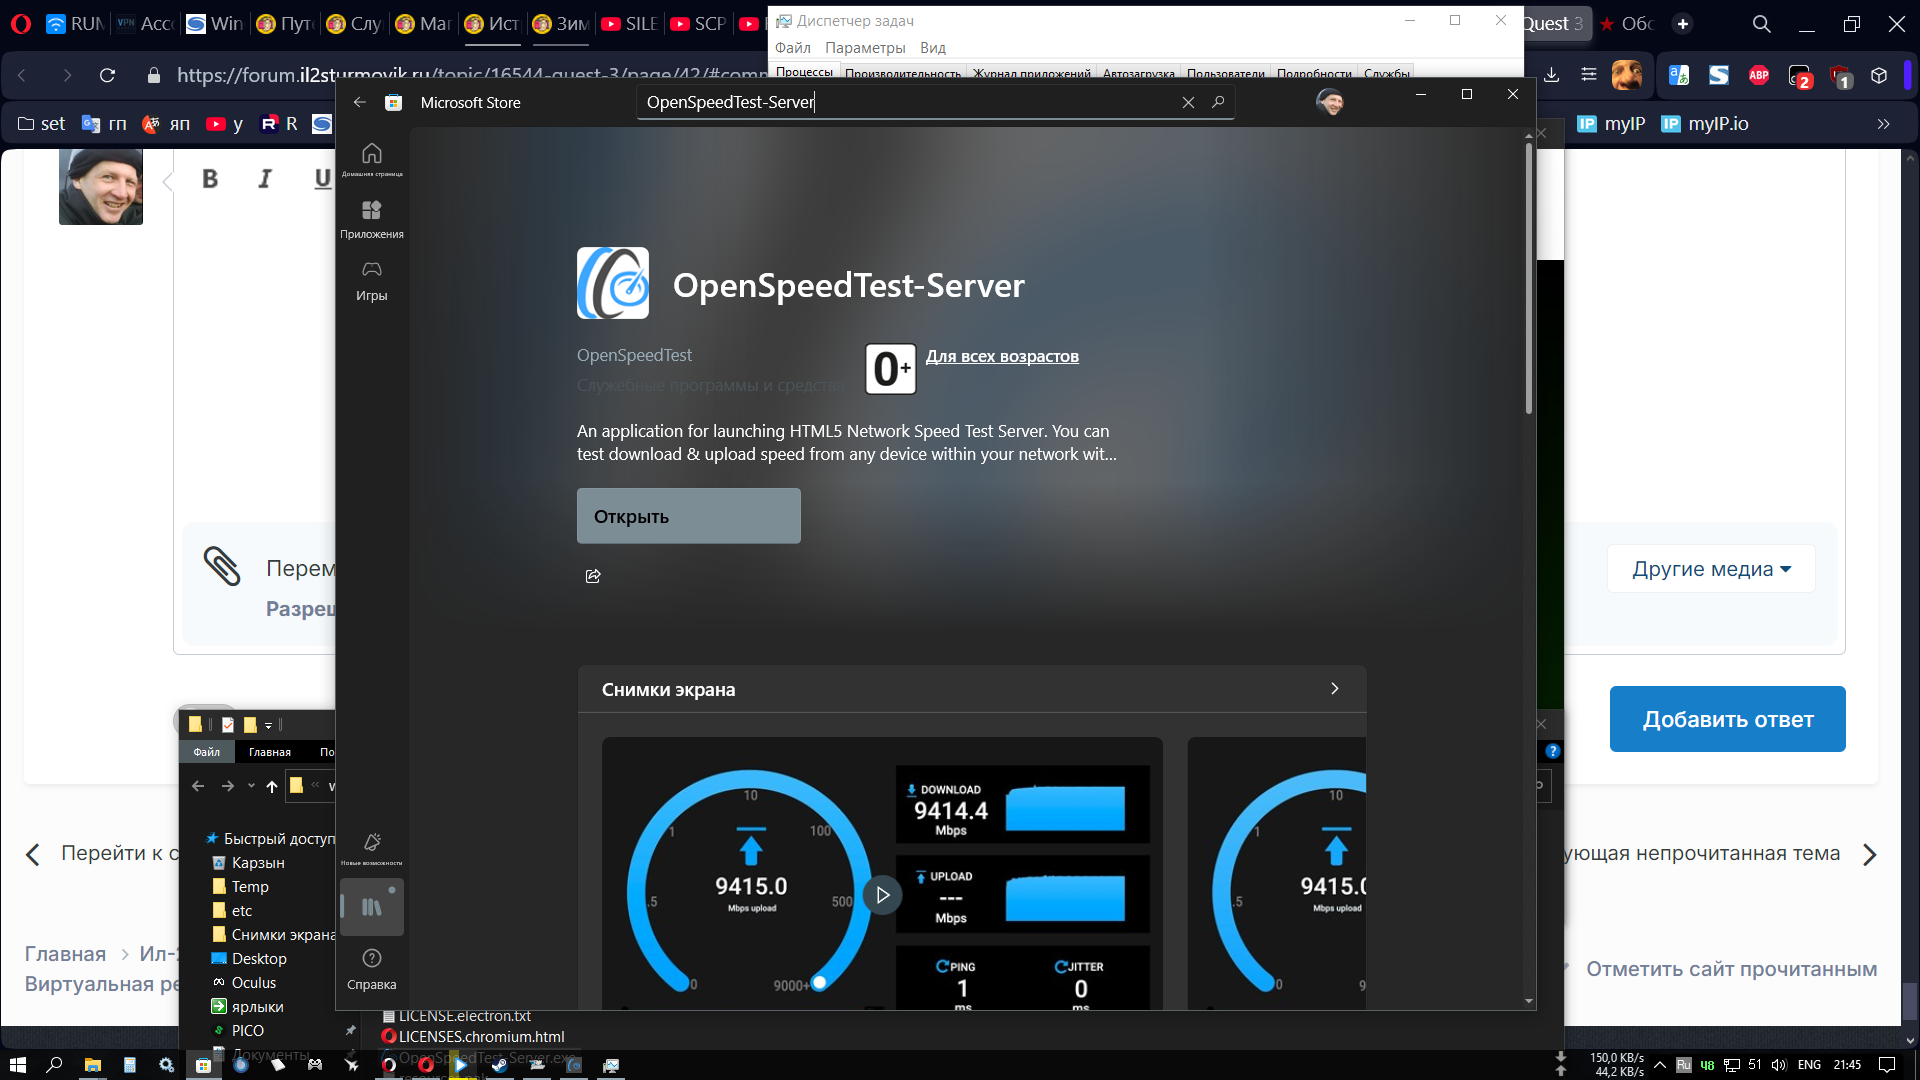This screenshot has height=1080, width=1920.
Task: Open the Для всех возрастов link
Action: (1001, 356)
